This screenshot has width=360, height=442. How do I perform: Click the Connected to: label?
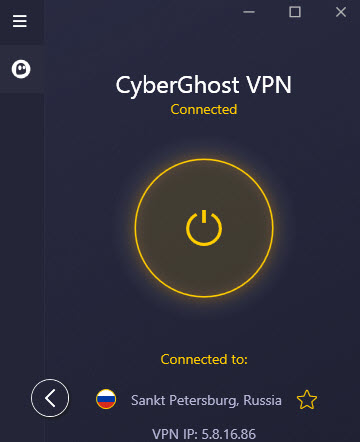click(204, 359)
